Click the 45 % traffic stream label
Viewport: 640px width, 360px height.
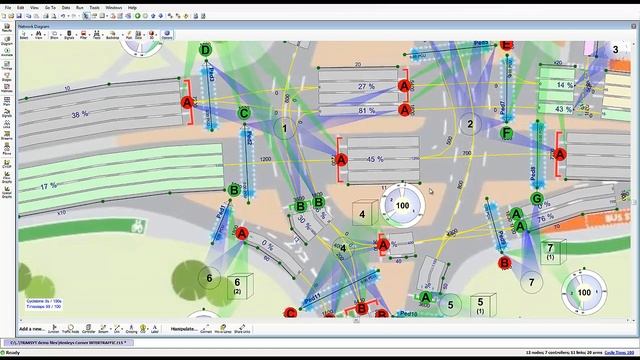(375, 159)
